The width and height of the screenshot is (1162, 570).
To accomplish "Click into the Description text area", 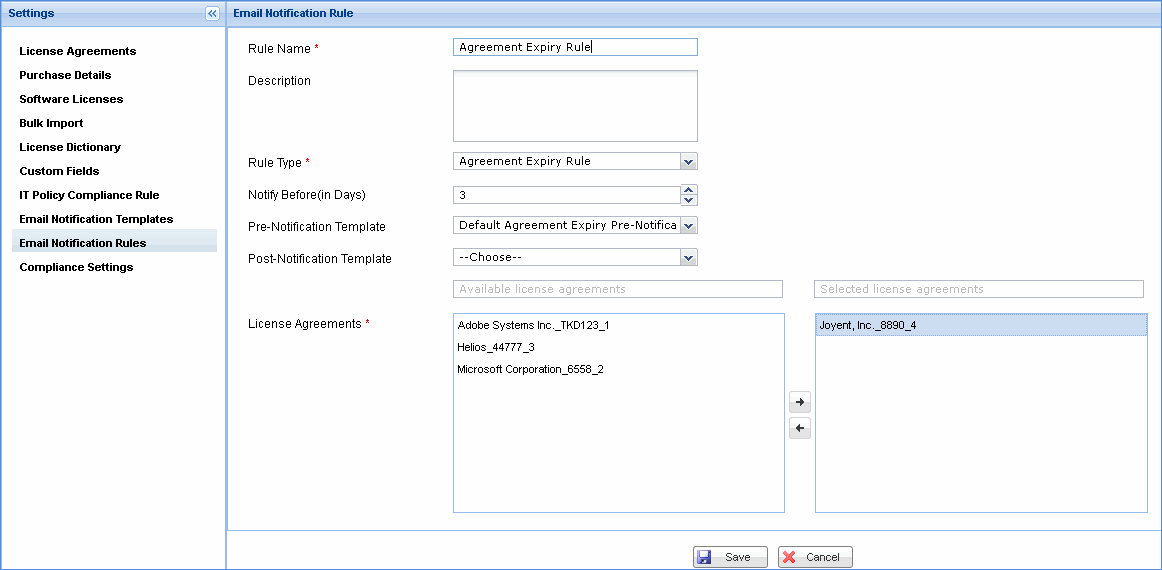I will (575, 105).
